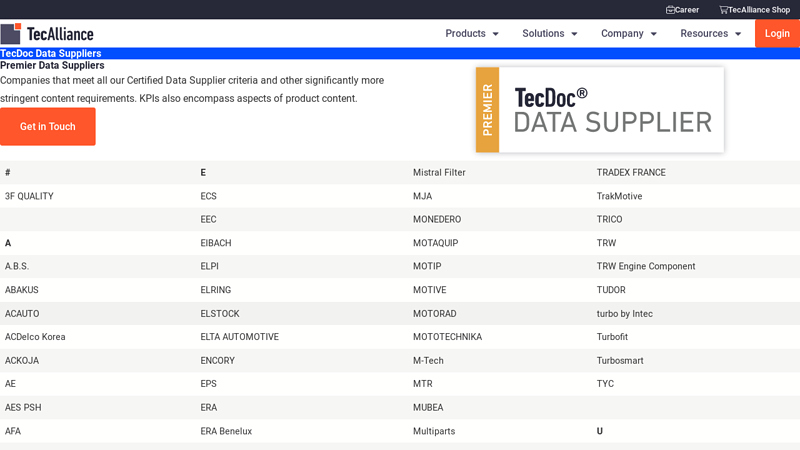
Task: Expand the Products dropdown arrow
Action: pos(495,34)
